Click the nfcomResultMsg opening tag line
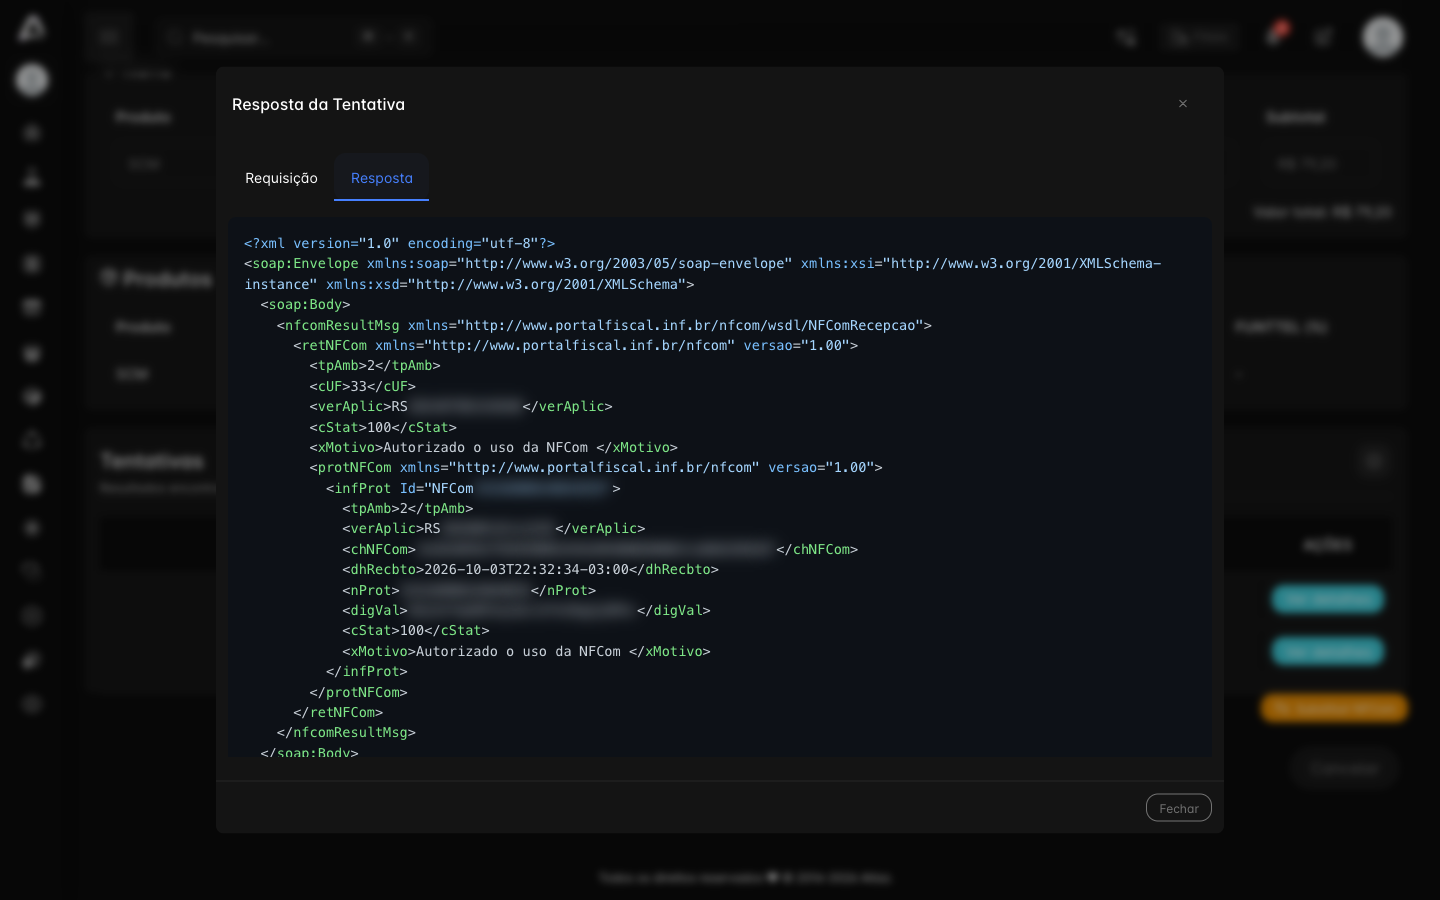This screenshot has height=900, width=1440. [604, 325]
